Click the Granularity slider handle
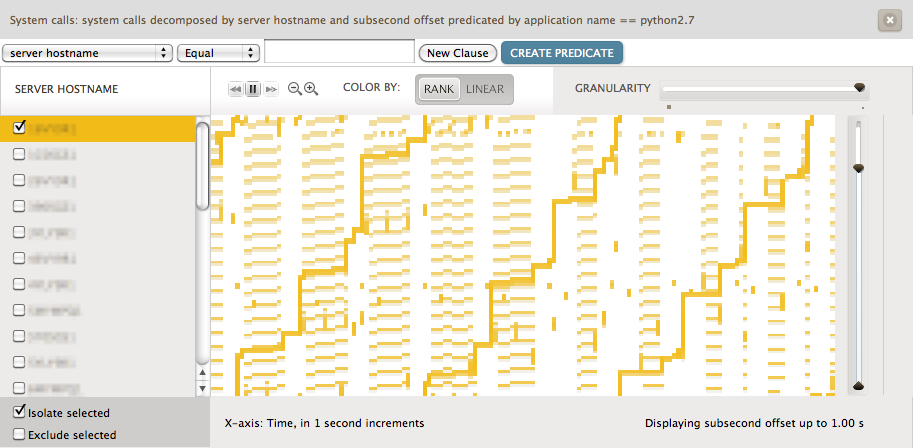913x448 pixels. pos(859,88)
